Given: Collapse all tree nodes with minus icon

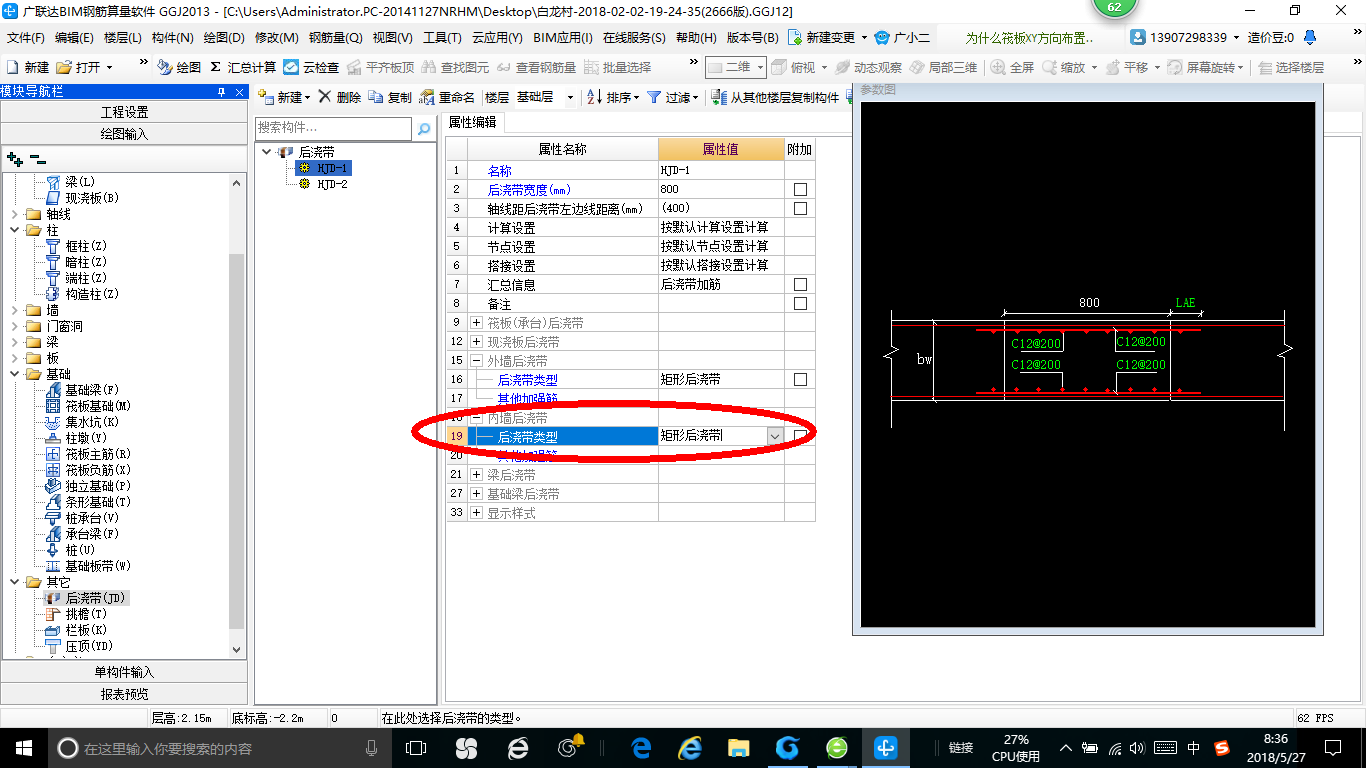Looking at the screenshot, I should click(37, 159).
